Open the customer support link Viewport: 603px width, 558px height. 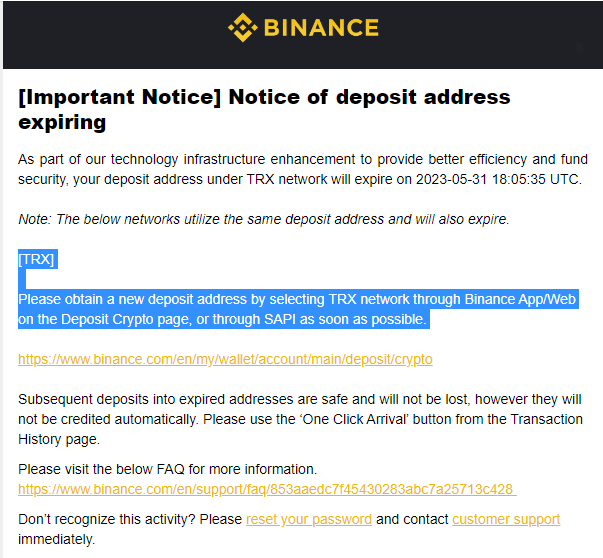coord(506,519)
